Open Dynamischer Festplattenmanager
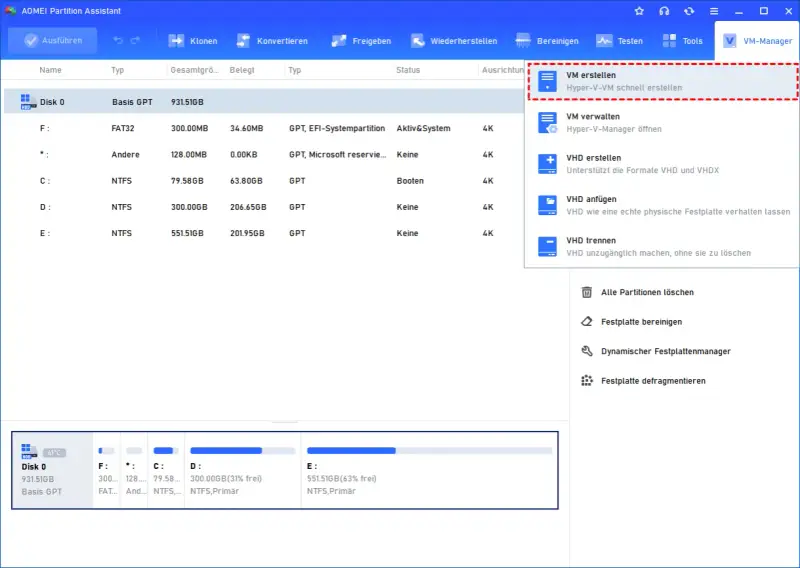Viewport: 800px width, 568px height. 656,351
